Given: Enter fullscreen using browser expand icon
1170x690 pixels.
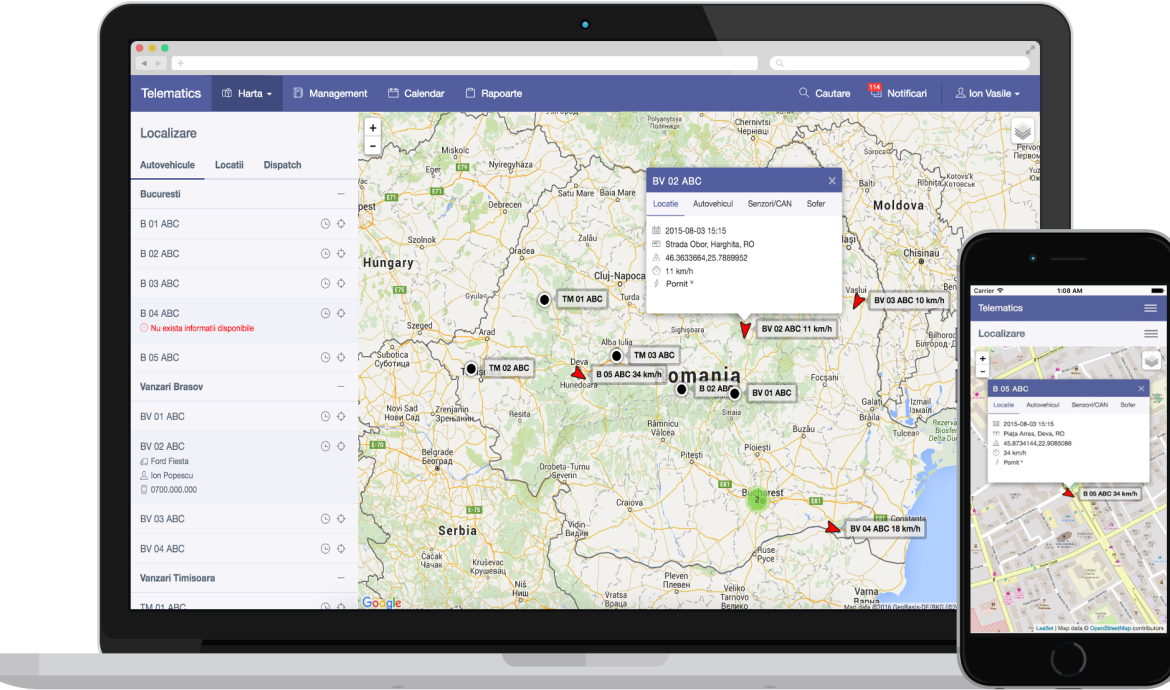Looking at the screenshot, I should pos(1030,50).
